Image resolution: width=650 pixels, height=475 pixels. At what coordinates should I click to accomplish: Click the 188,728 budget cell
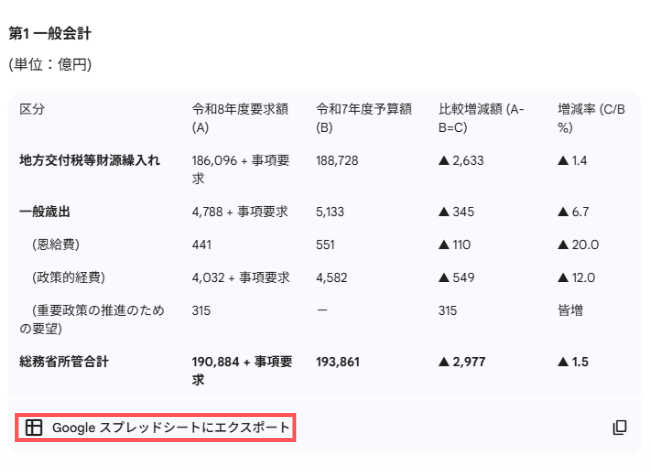tap(337, 160)
